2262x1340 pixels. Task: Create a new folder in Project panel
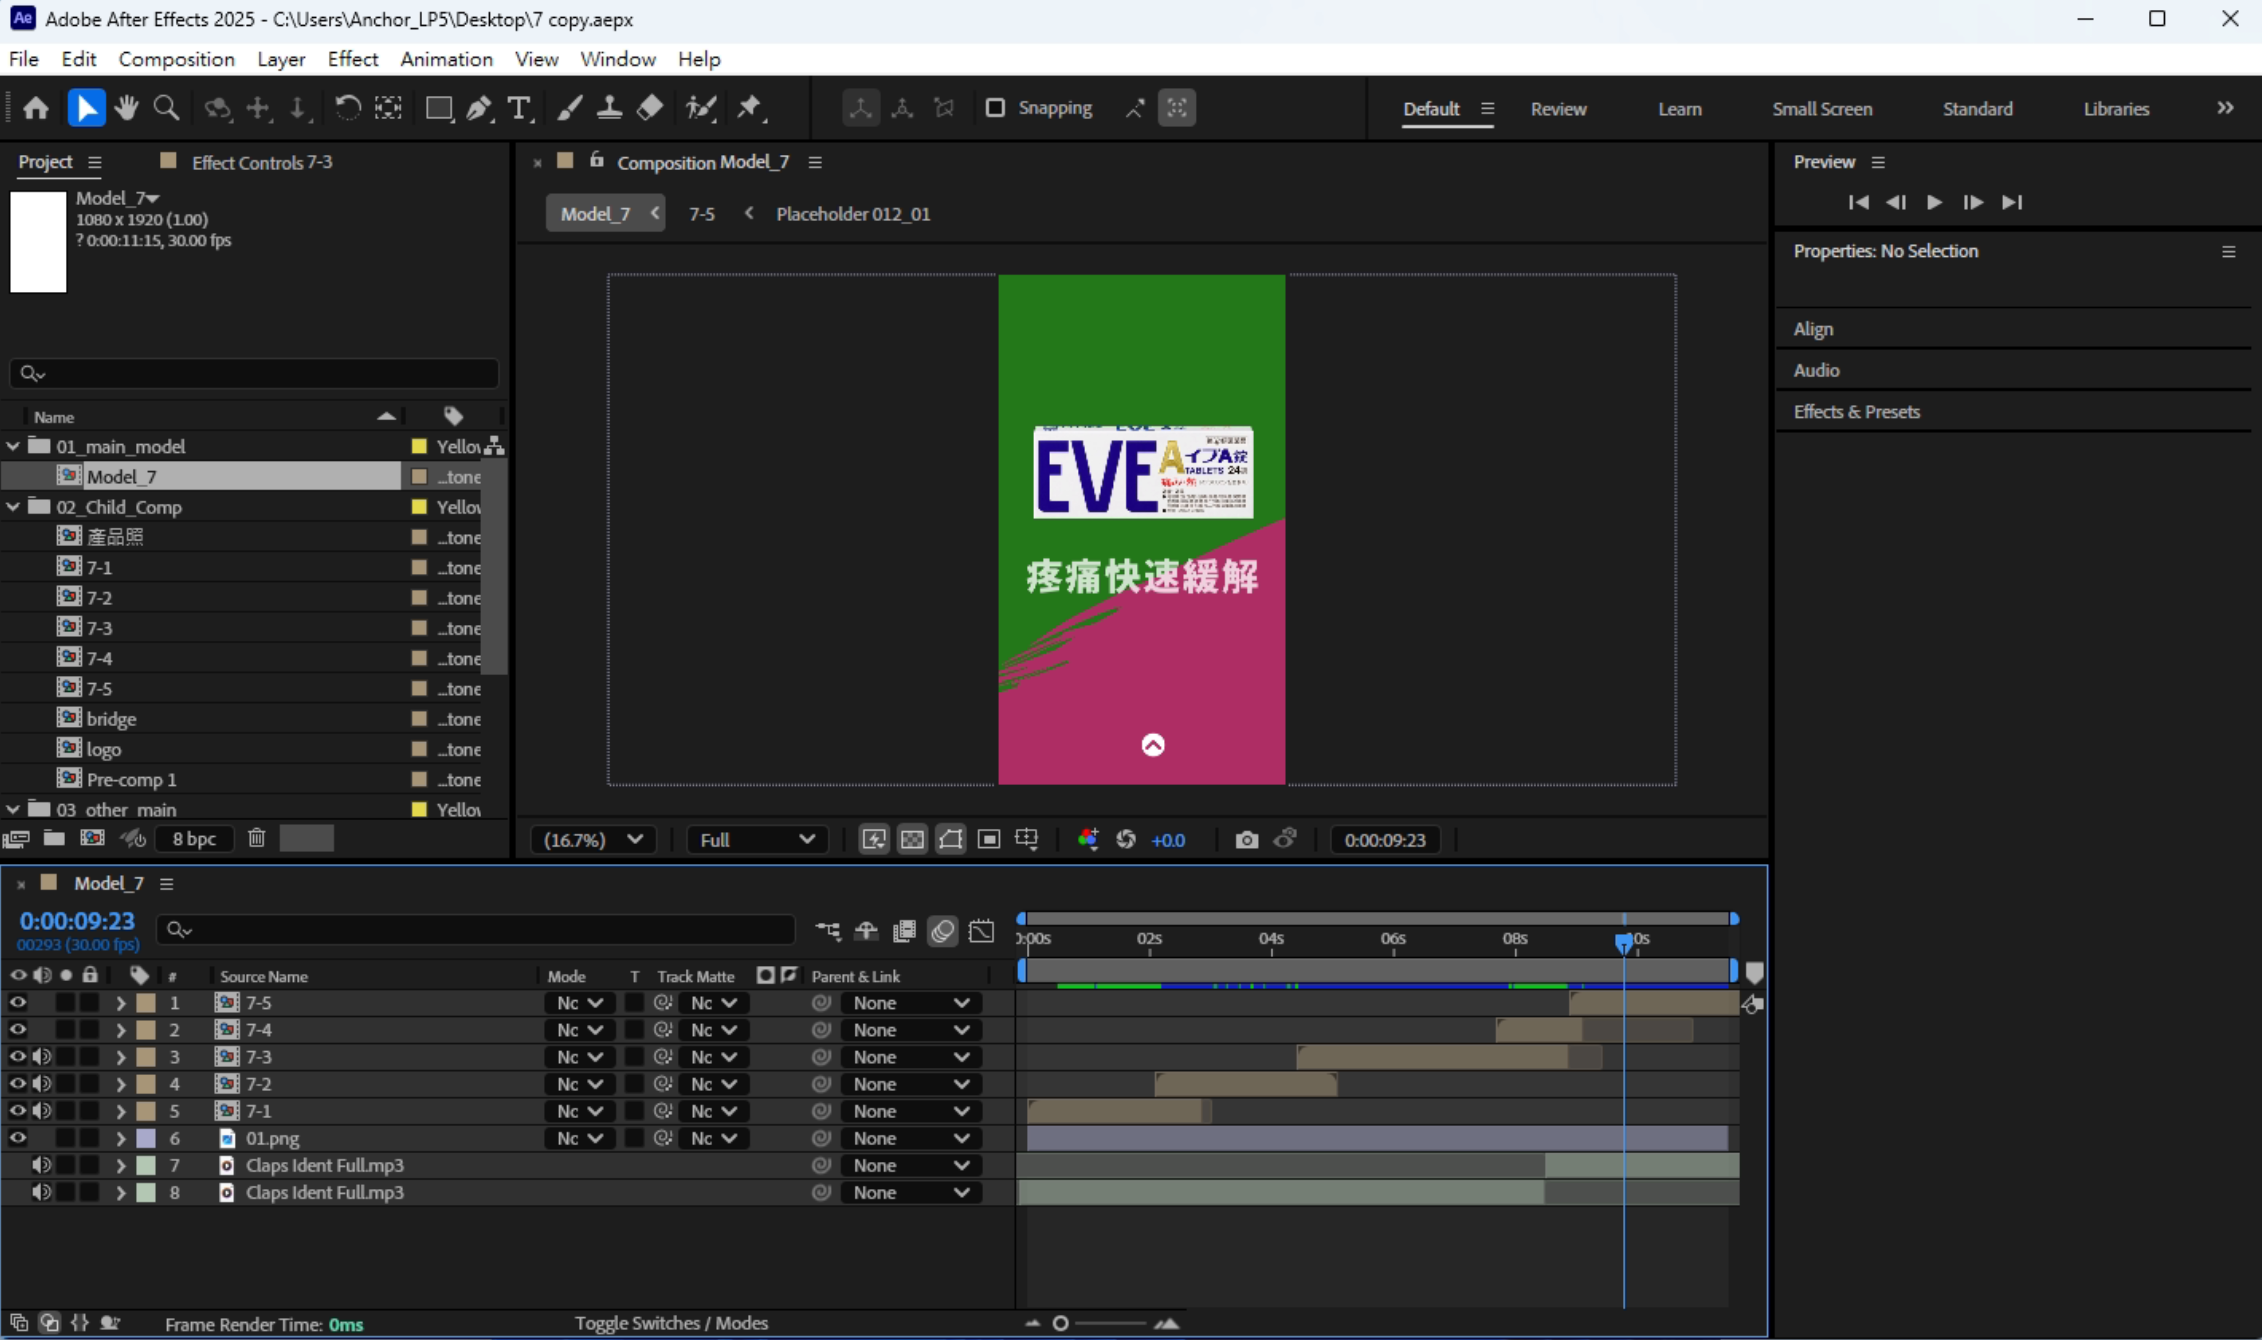click(54, 838)
